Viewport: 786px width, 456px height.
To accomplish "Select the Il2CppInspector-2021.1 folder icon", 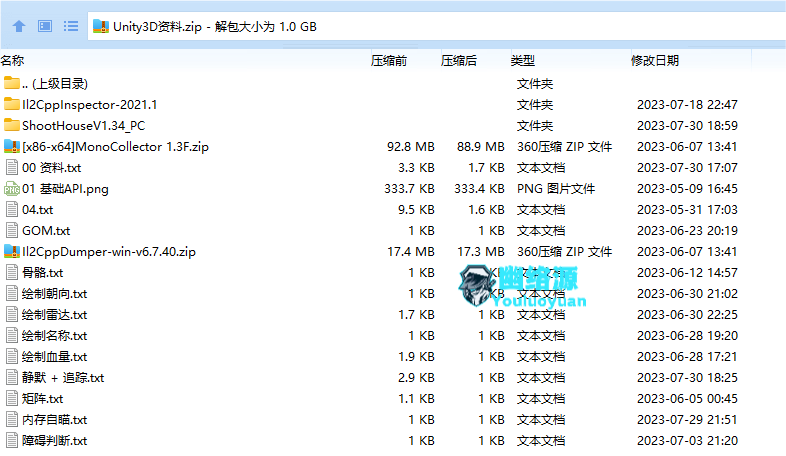I will pos(12,104).
